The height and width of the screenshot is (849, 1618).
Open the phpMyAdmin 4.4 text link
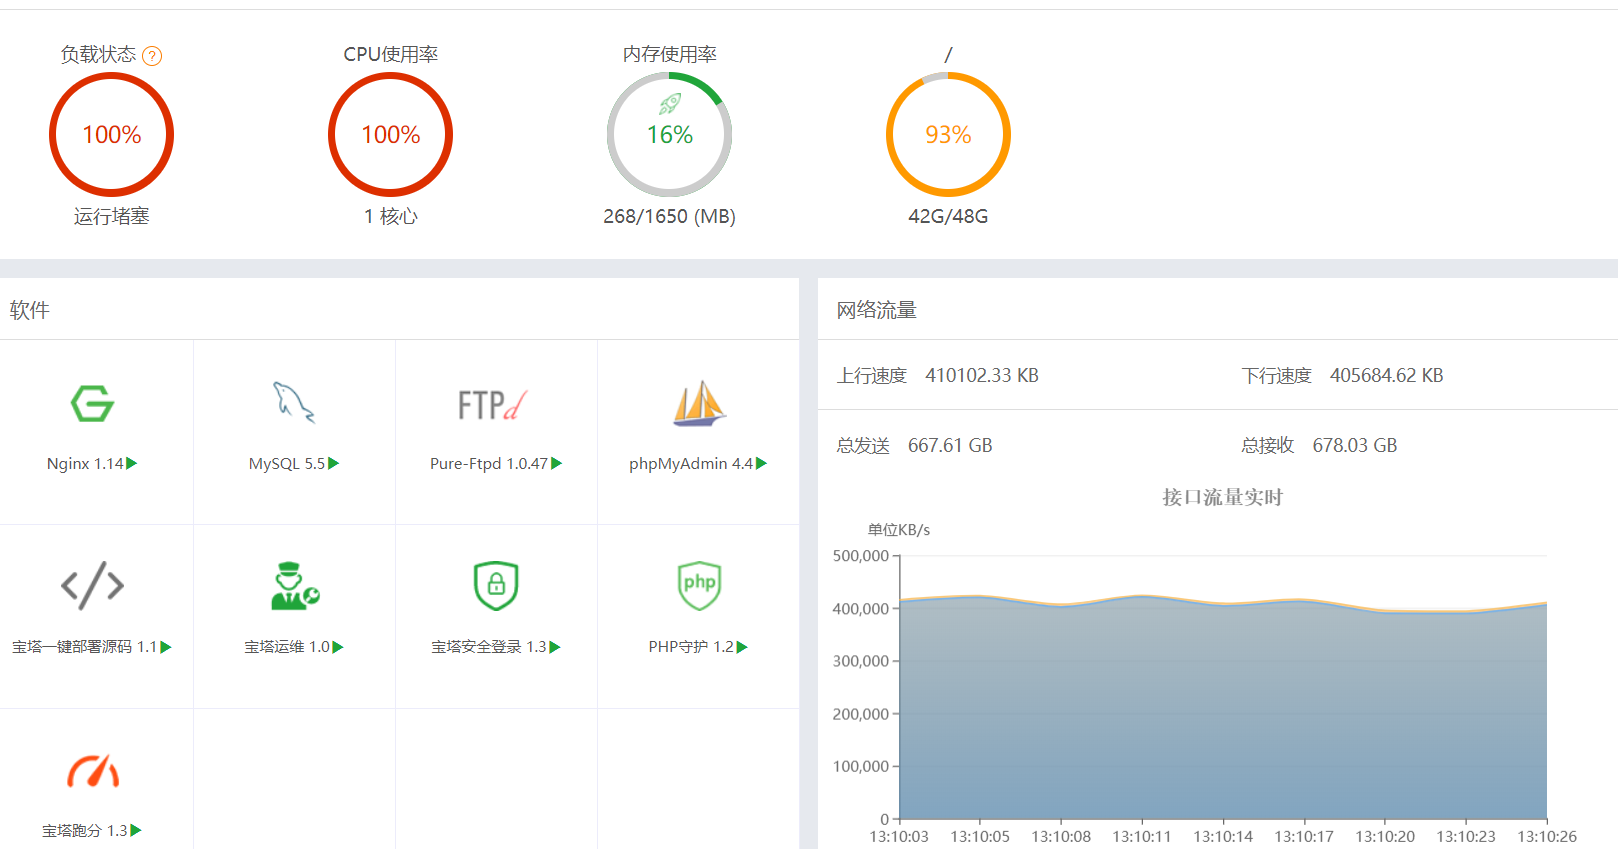[690, 464]
